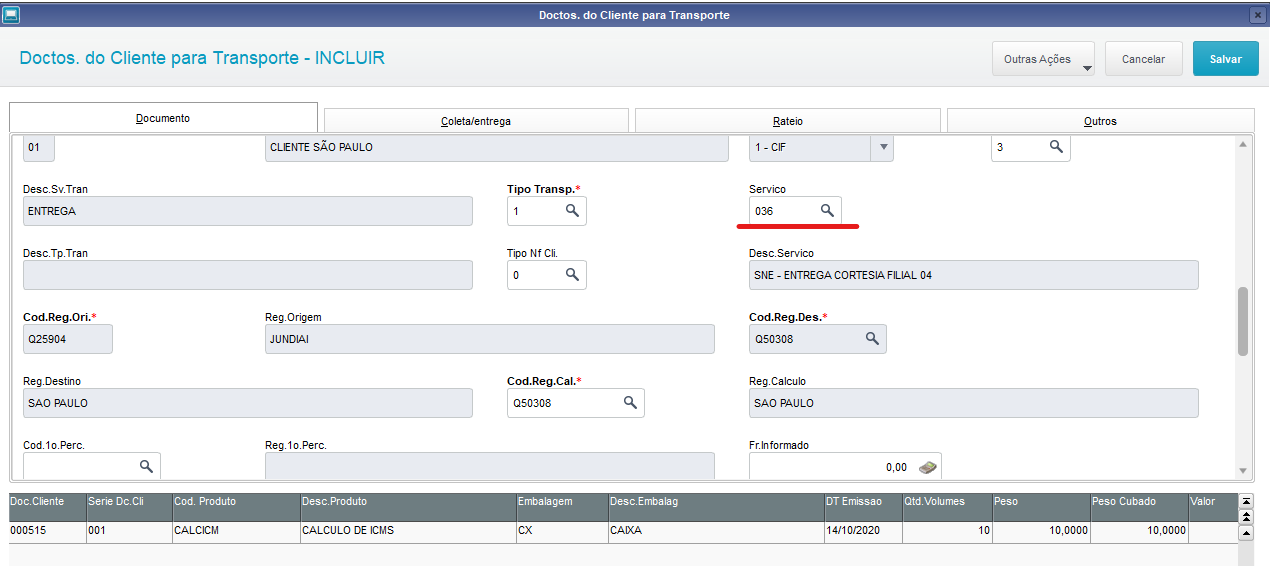Click calculator icon in Fr.Informado field
The image size is (1270, 566).
(x=928, y=467)
